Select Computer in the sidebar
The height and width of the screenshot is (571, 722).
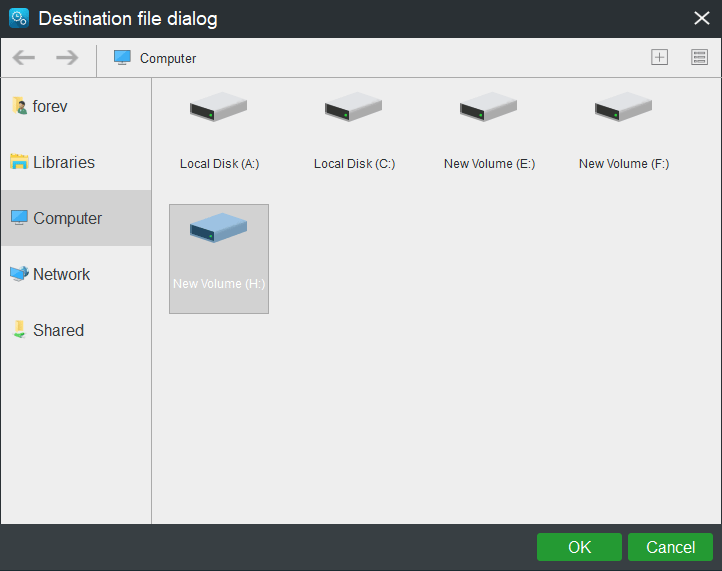(67, 218)
